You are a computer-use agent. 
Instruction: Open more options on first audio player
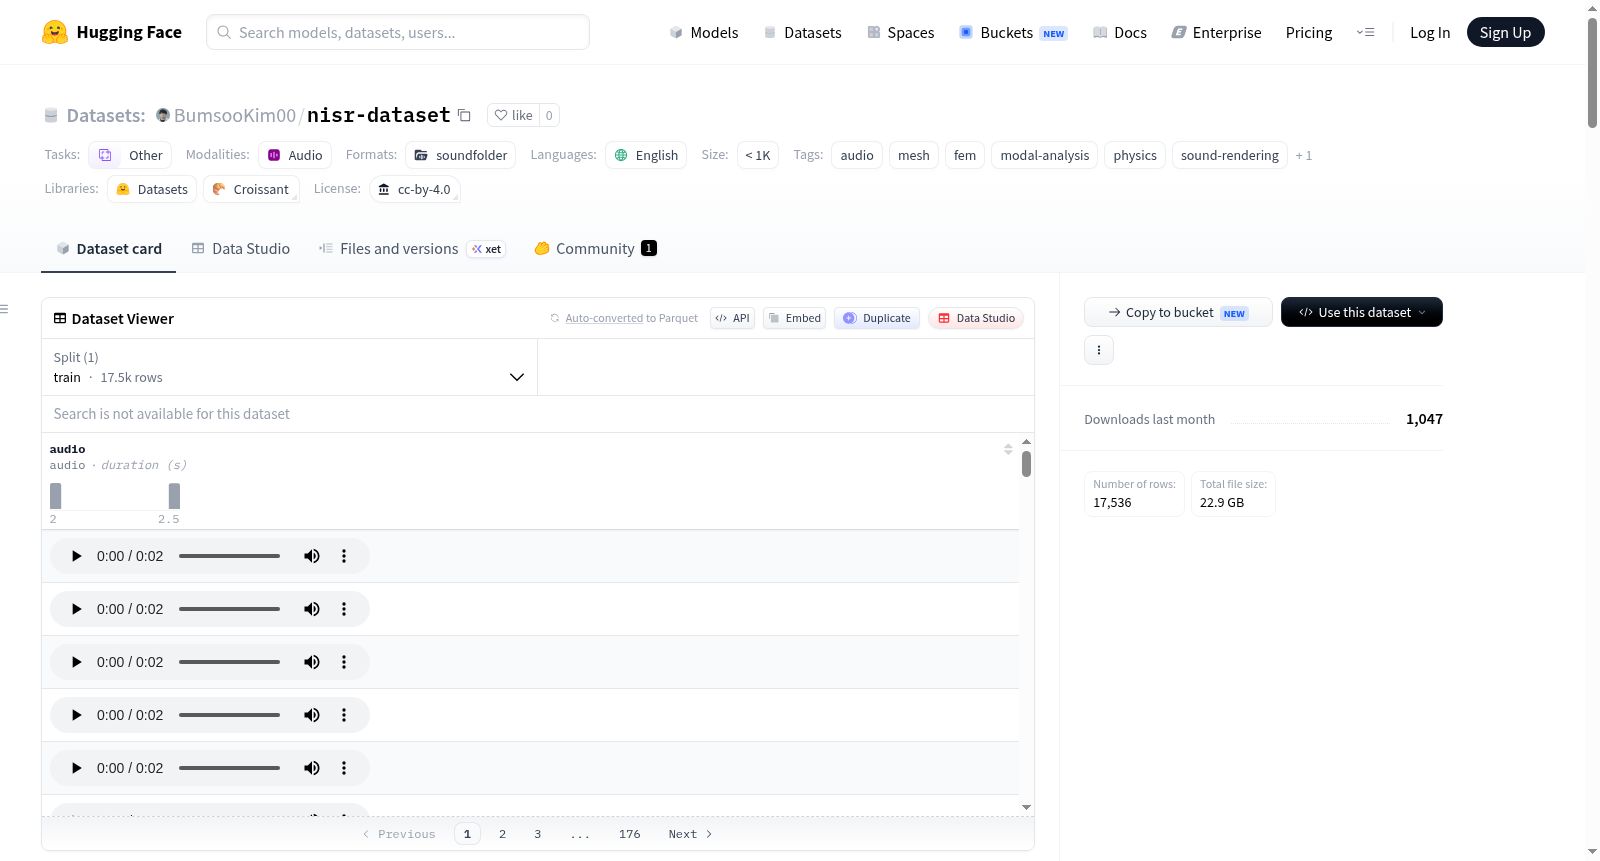(x=344, y=556)
